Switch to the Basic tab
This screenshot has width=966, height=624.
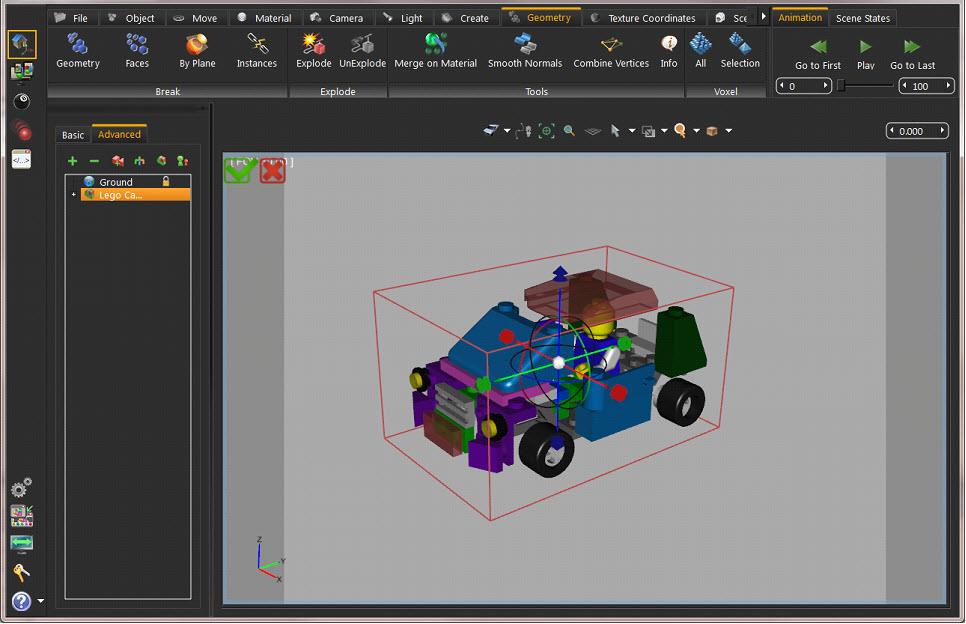pyautogui.click(x=73, y=135)
